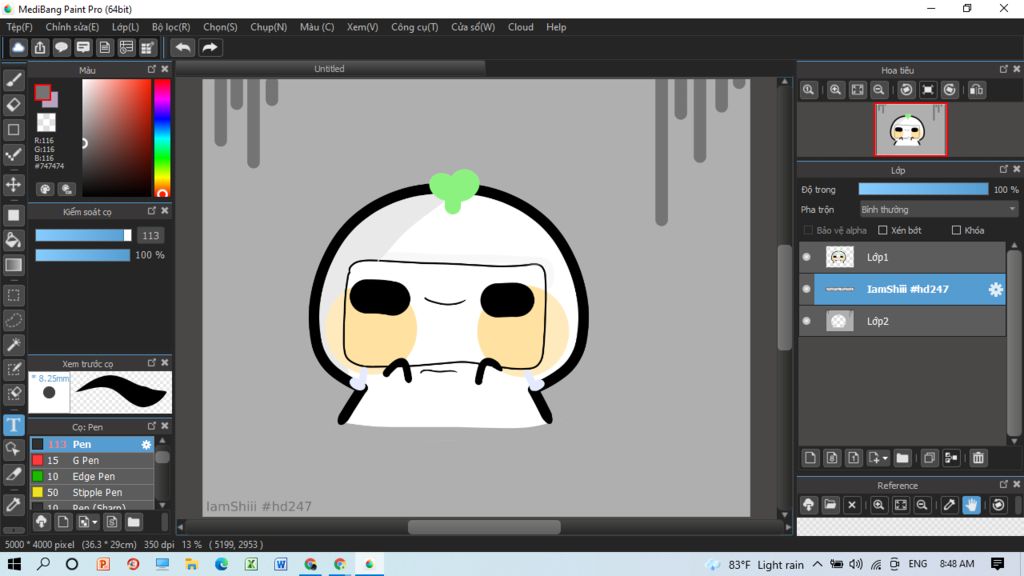The width and height of the screenshot is (1024, 576).
Task: Enable hand tool in Reference panel
Action: coord(972,505)
